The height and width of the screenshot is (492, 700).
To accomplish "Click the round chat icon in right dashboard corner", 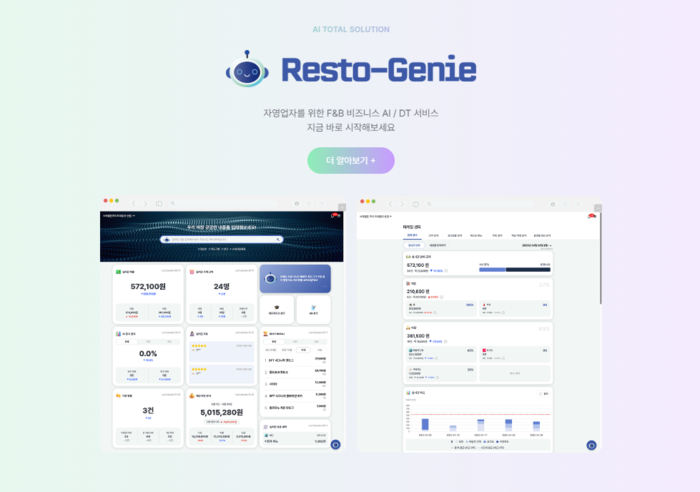I will point(592,445).
